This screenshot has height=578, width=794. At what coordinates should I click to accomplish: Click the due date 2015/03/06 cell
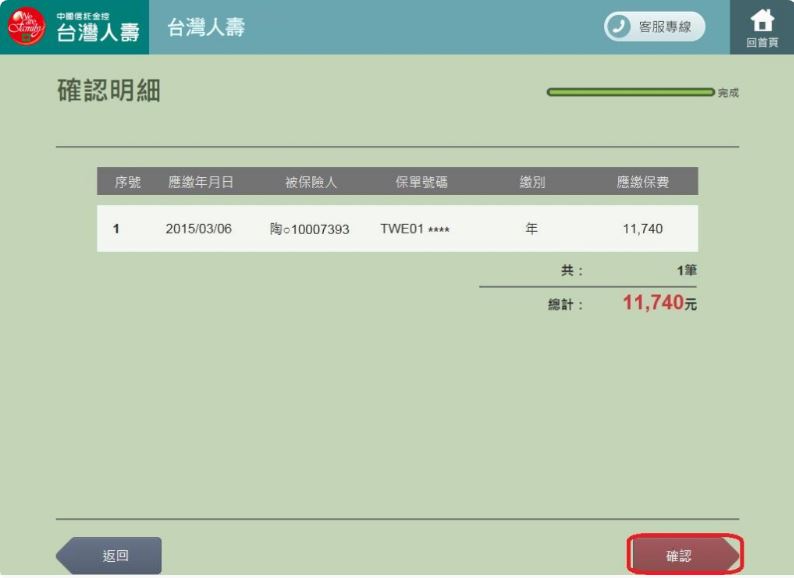[198, 228]
